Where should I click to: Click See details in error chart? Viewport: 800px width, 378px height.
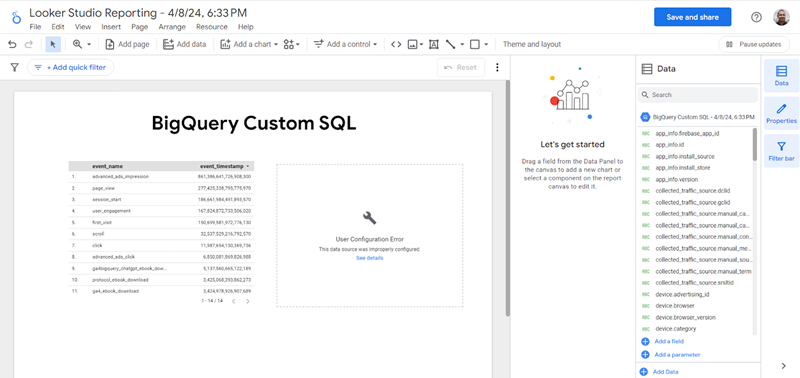point(369,258)
